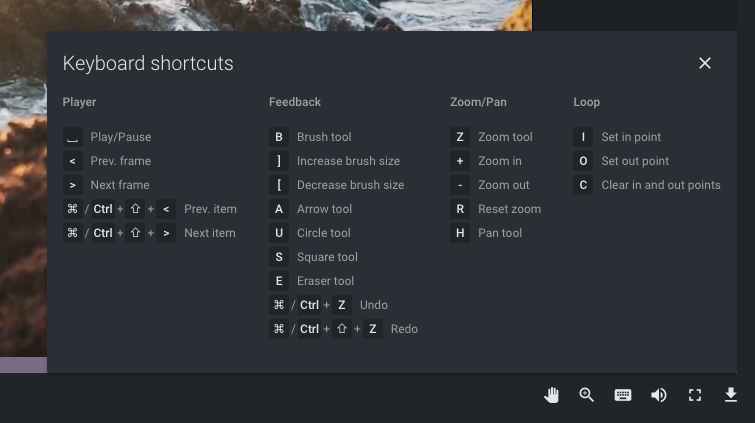Toggle the keyboard shortcuts icon

[x=623, y=395]
